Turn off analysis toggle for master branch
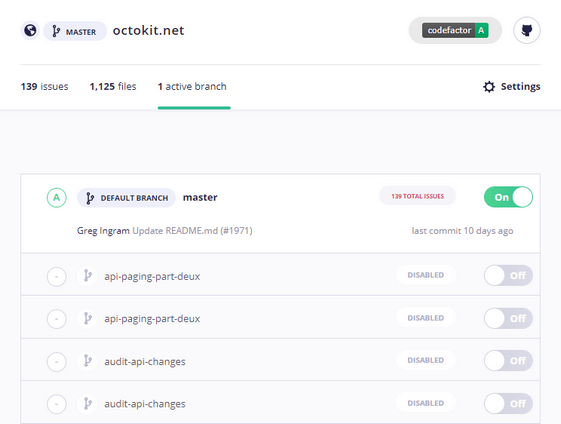 [508, 197]
